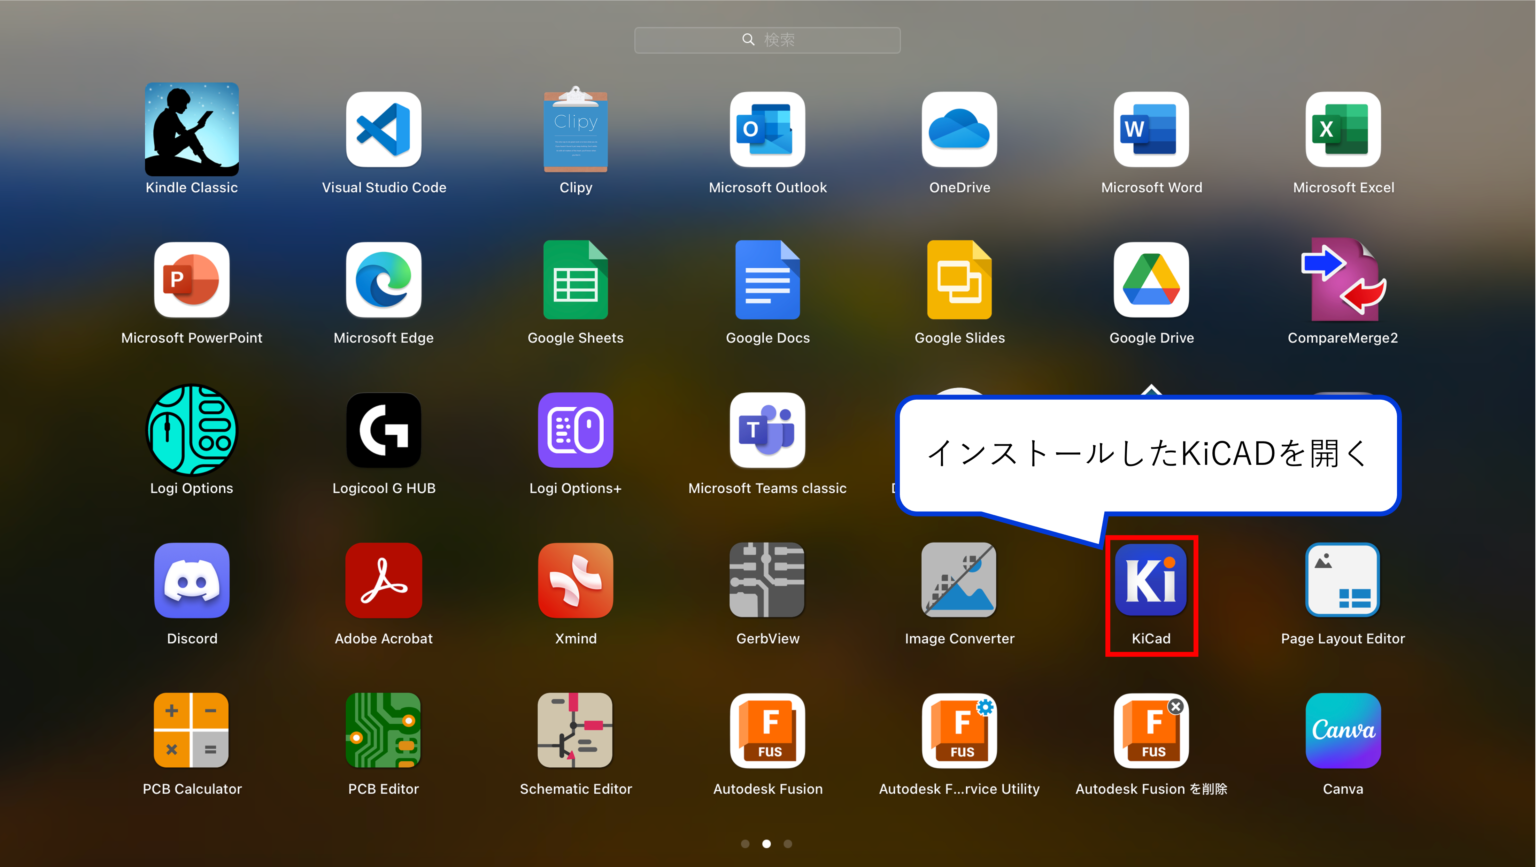Open Microsoft Teams classic
This screenshot has height=867, width=1536.
[767, 430]
